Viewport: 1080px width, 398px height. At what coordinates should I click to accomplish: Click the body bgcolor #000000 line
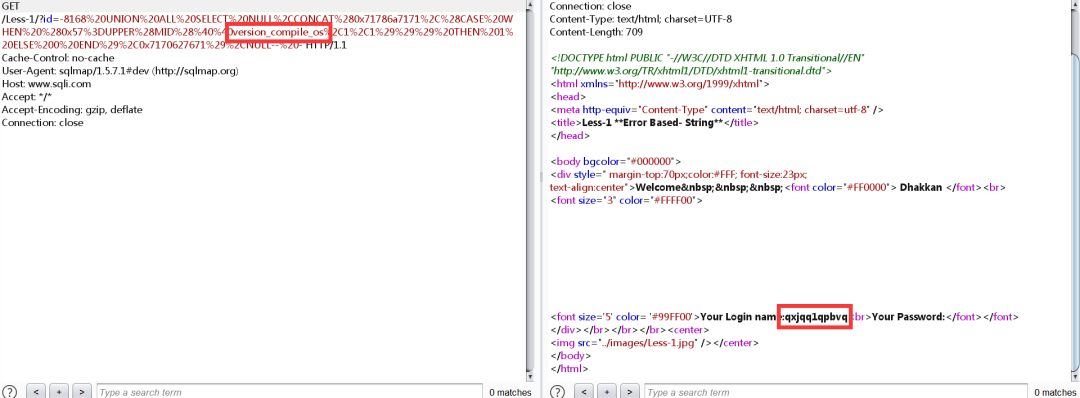(x=616, y=163)
